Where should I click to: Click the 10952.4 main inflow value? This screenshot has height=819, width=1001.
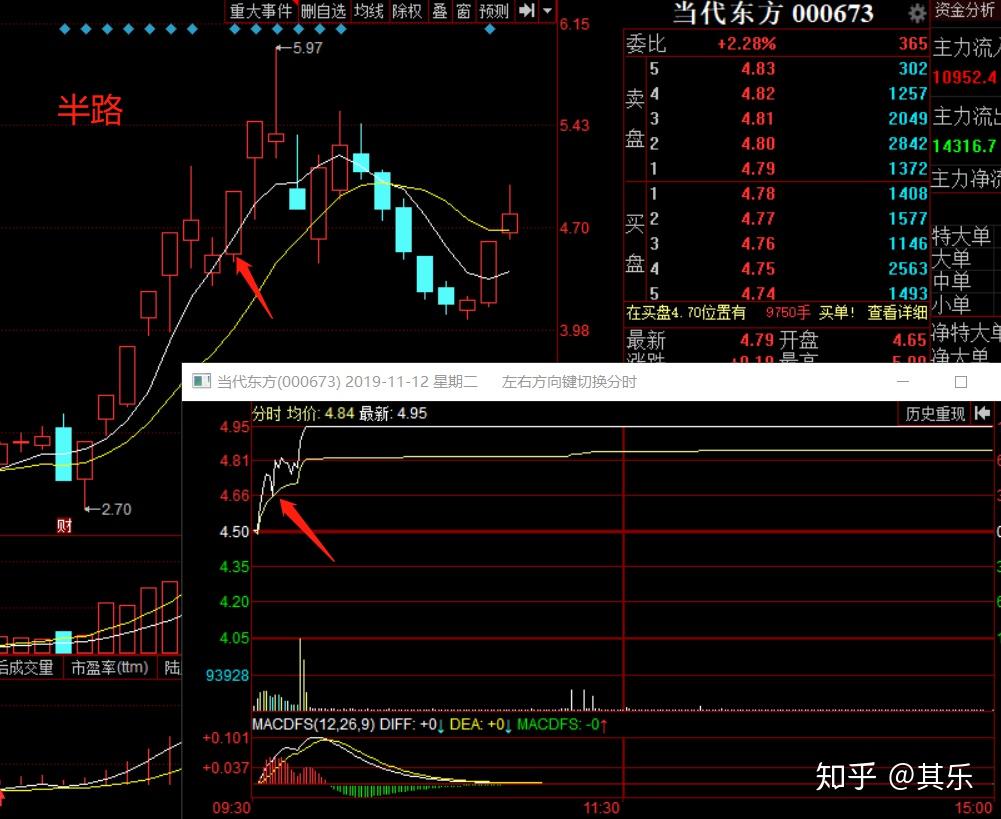(x=964, y=77)
